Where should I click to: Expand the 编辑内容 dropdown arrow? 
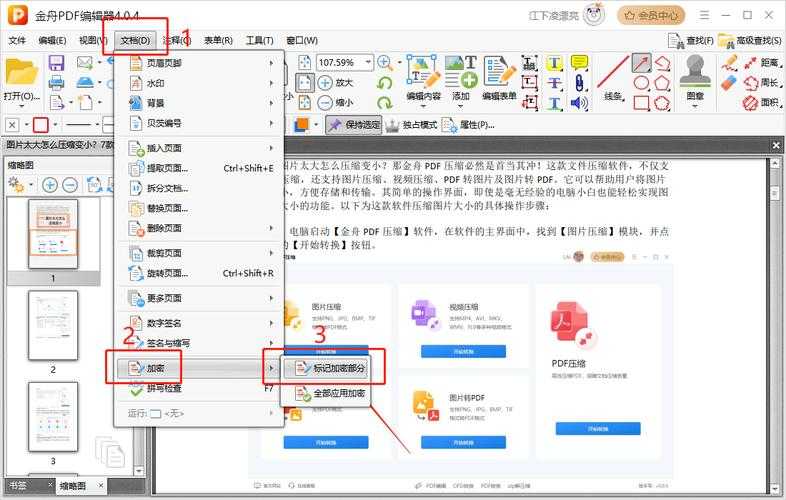(x=423, y=106)
